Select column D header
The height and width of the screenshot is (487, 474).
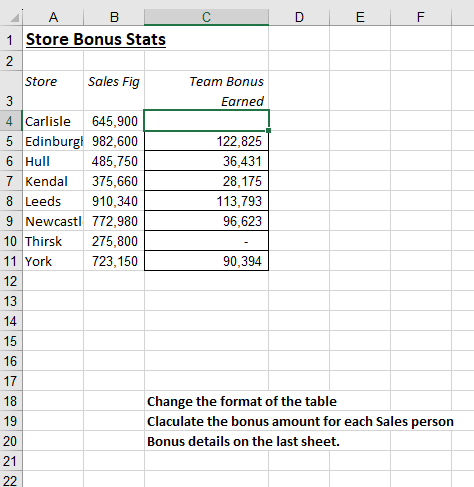pyautogui.click(x=299, y=17)
